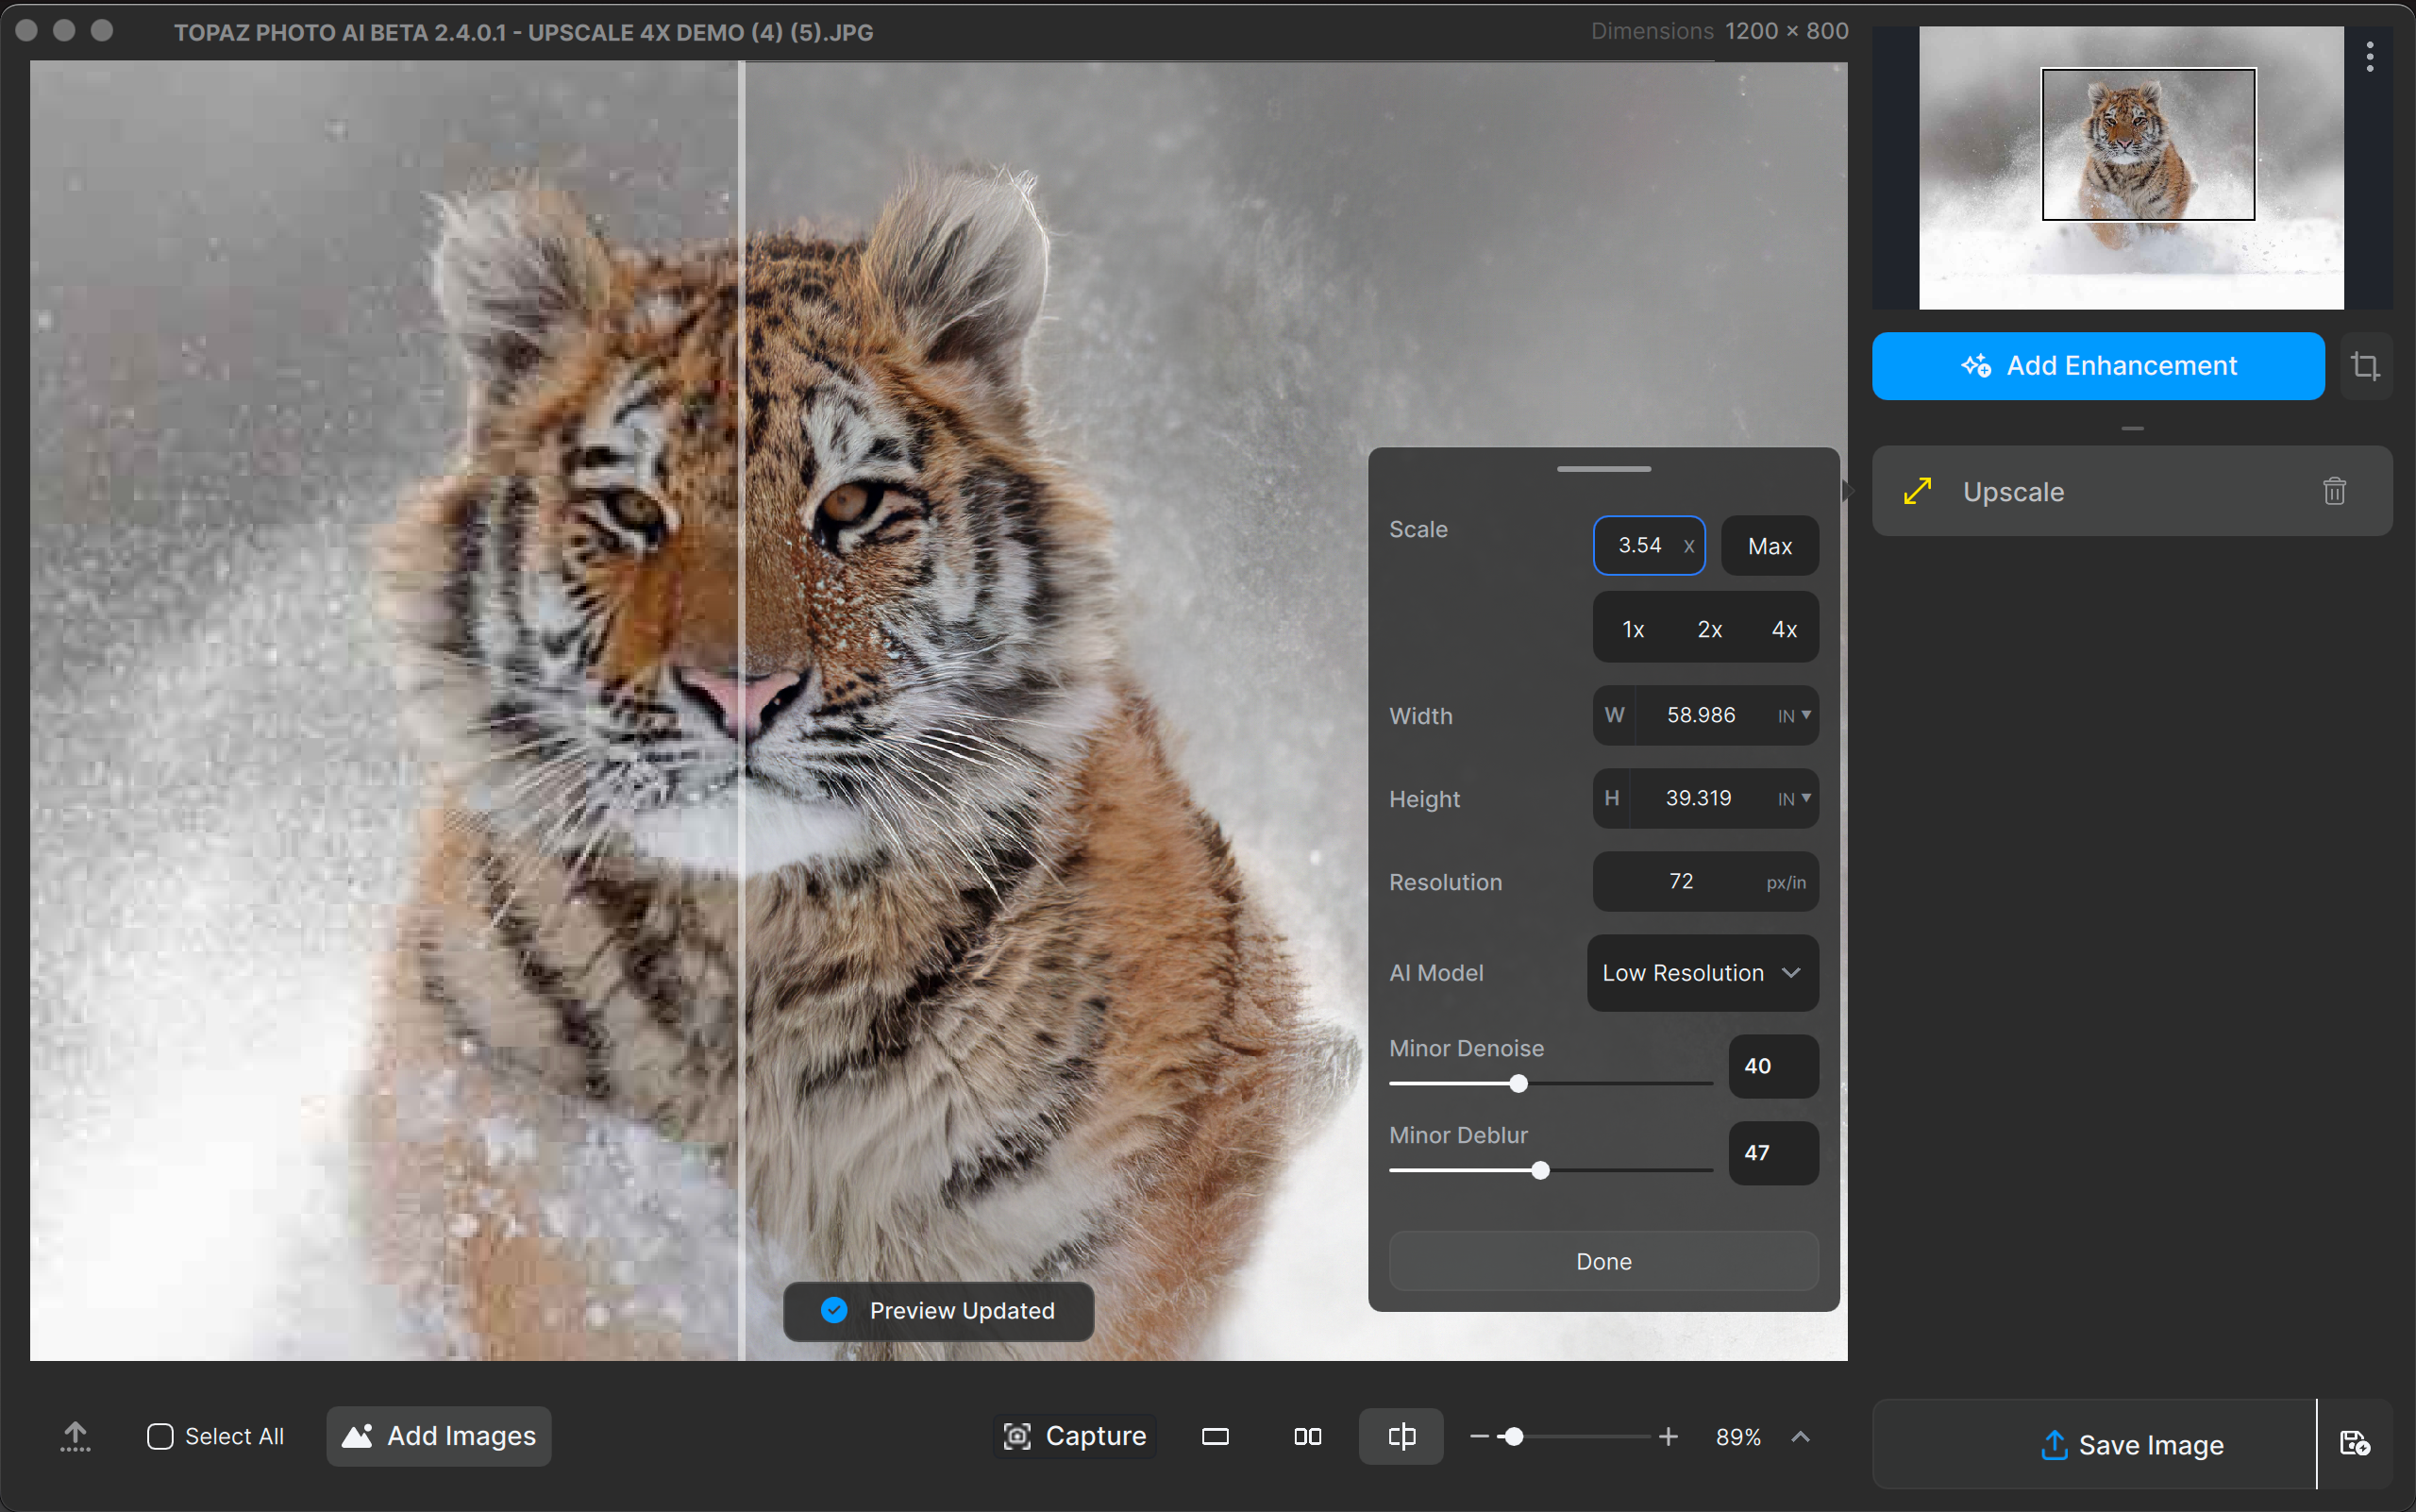Check the Select All checkbox
This screenshot has width=2416, height=1512.
pyautogui.click(x=160, y=1437)
